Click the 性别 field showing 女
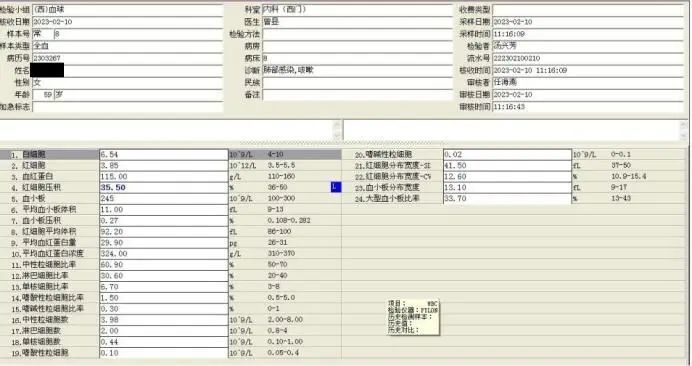This screenshot has height=366, width=692. [128, 83]
